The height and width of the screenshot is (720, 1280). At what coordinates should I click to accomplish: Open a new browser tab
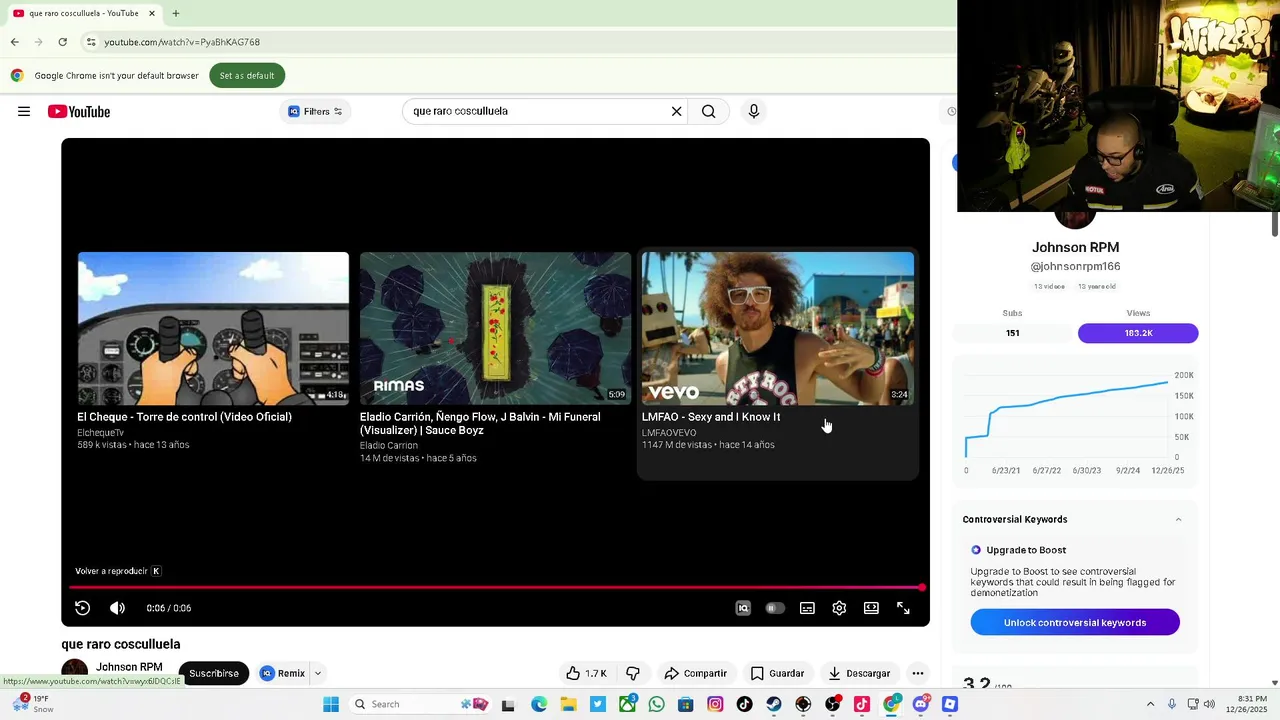pyautogui.click(x=176, y=13)
